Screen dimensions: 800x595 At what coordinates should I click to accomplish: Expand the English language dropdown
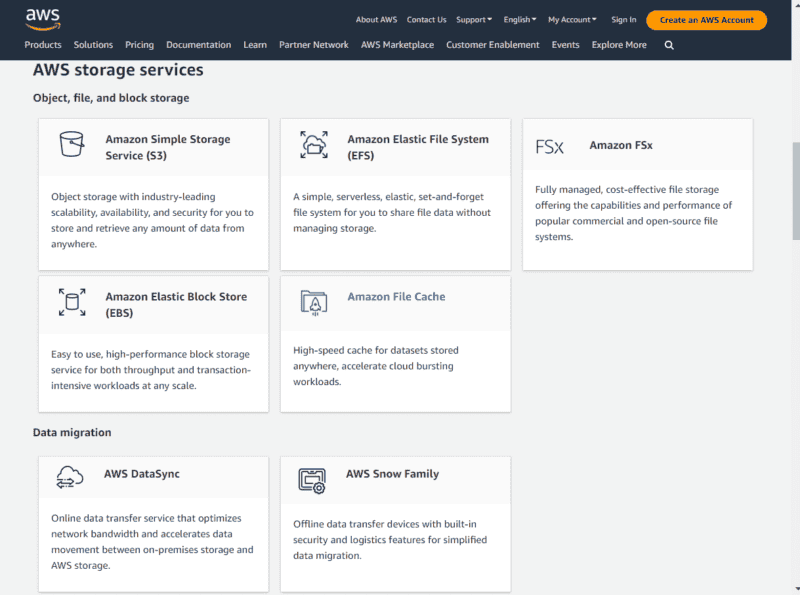519,19
